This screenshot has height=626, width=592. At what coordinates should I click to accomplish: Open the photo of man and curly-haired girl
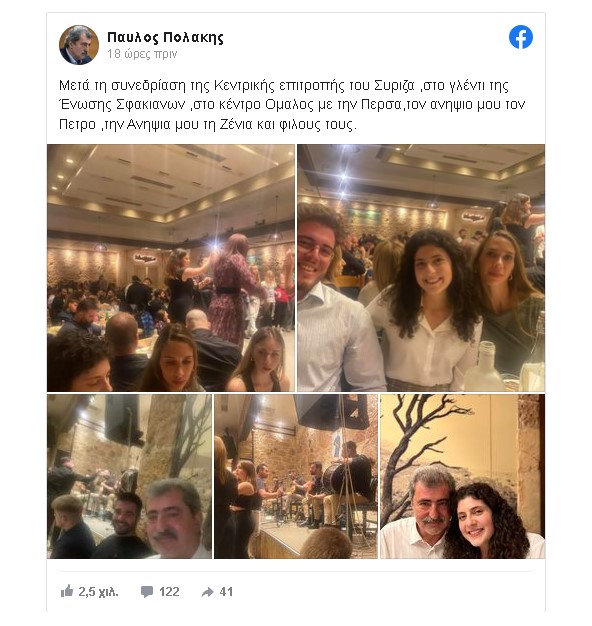(462, 476)
